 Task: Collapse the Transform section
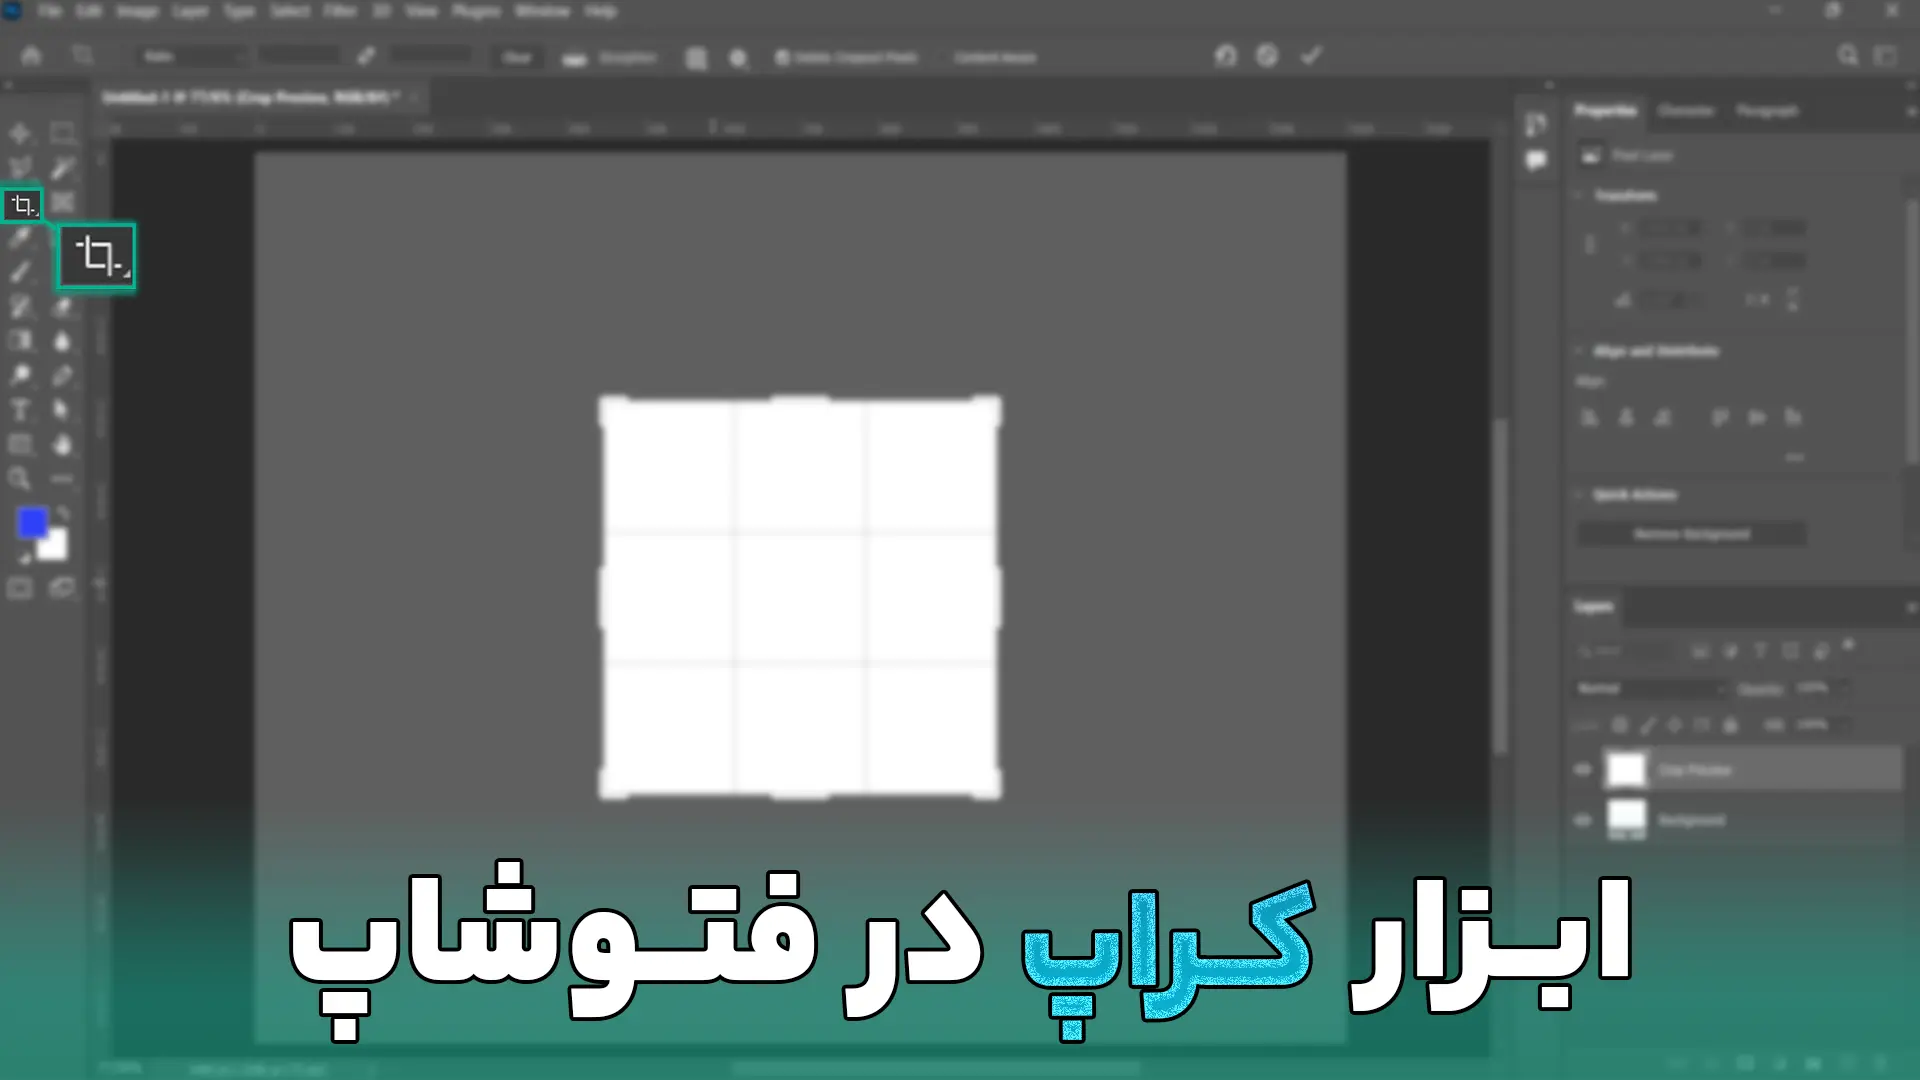[x=1579, y=195]
